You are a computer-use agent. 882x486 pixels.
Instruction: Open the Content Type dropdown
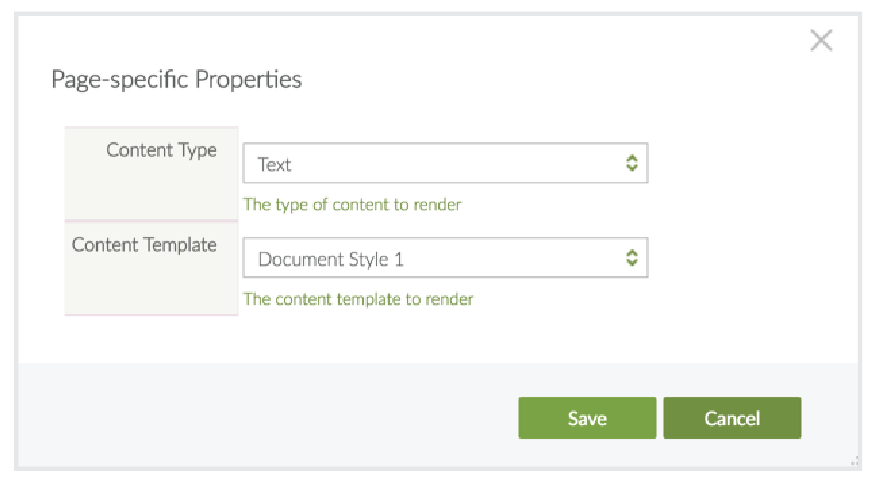(x=445, y=164)
